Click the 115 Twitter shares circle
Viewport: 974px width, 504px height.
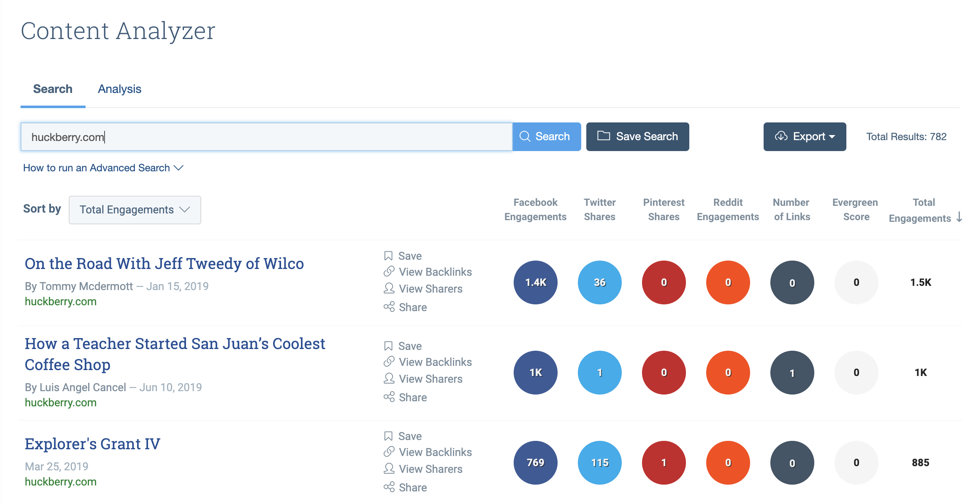point(599,463)
